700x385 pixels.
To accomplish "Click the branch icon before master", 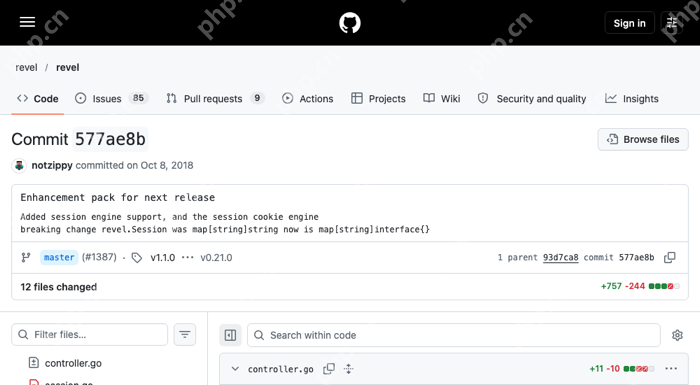I will [x=26, y=257].
